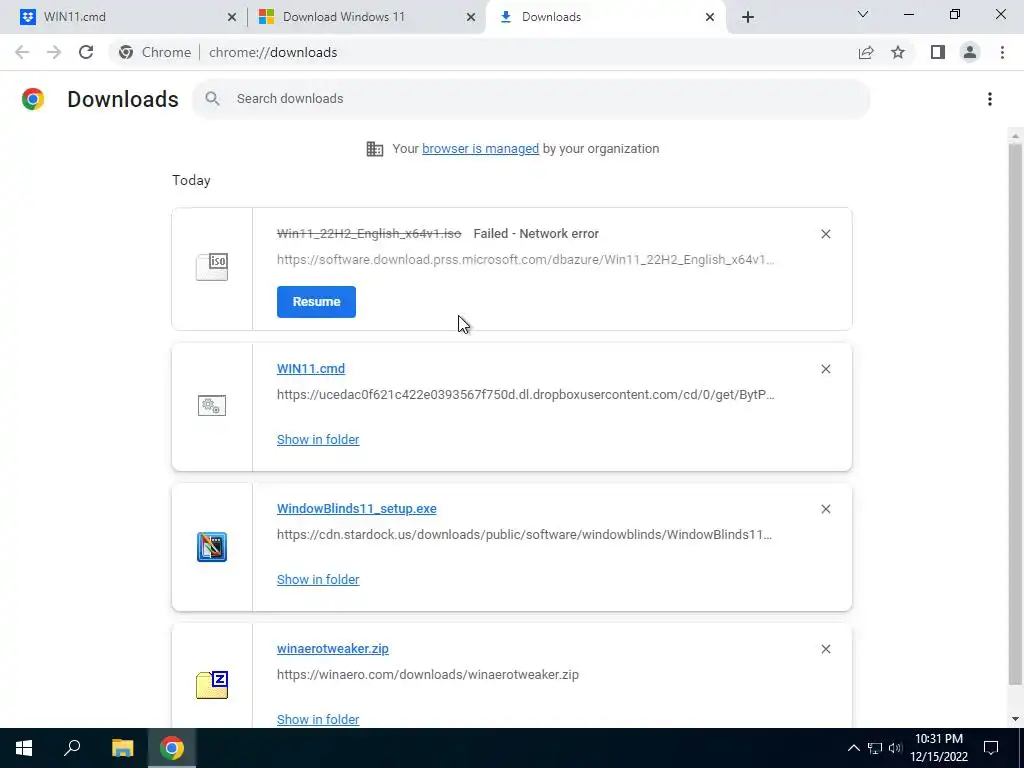Screen dimensions: 1024x768
Task: Click the cdn.stardock.us source URL text
Action: coord(524,534)
